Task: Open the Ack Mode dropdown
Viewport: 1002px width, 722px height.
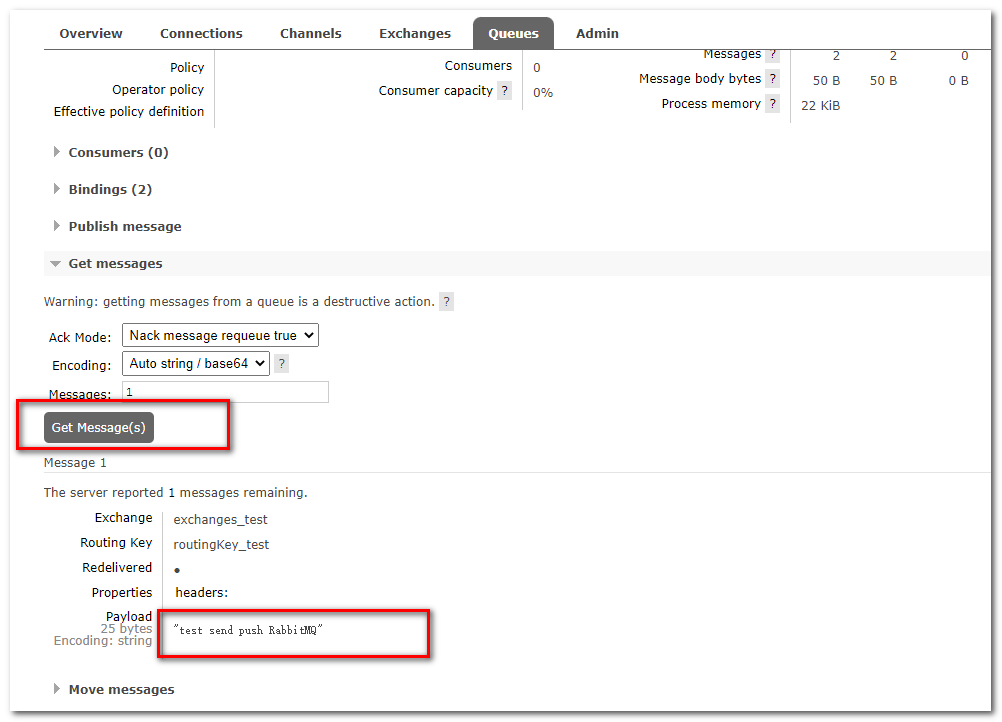Action: click(x=220, y=335)
